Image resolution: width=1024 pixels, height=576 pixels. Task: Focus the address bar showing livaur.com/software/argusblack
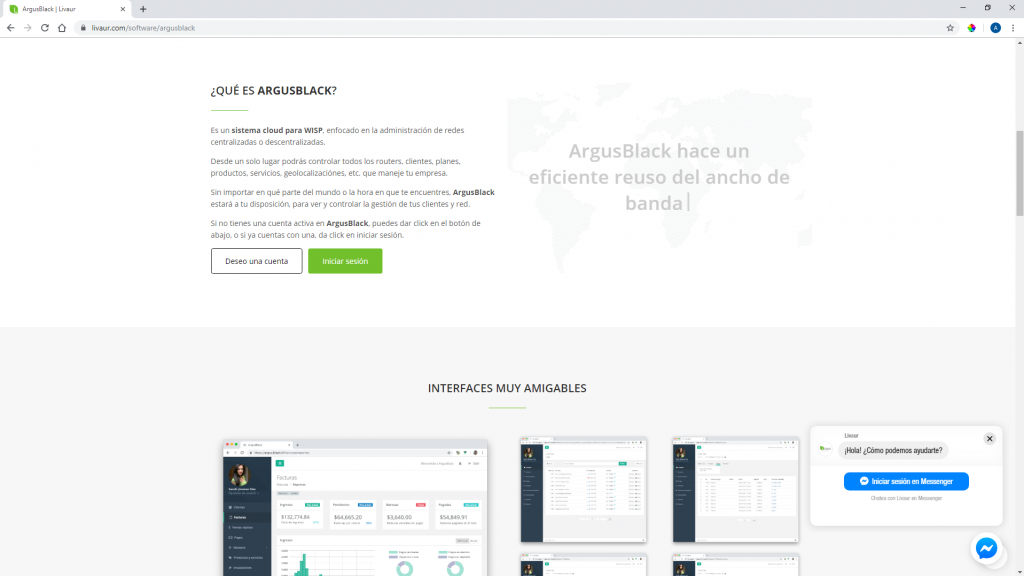[x=509, y=28]
